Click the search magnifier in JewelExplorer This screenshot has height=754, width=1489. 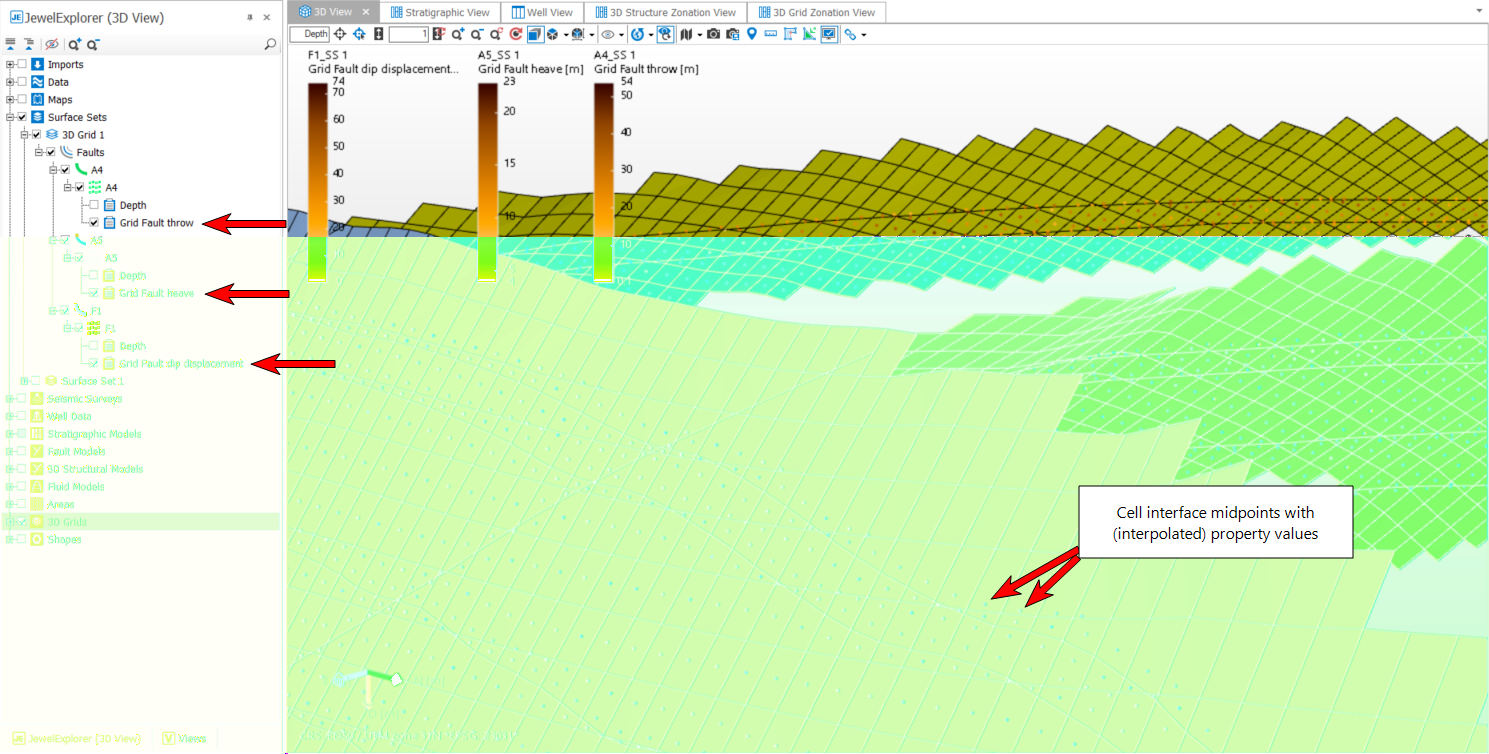click(270, 44)
